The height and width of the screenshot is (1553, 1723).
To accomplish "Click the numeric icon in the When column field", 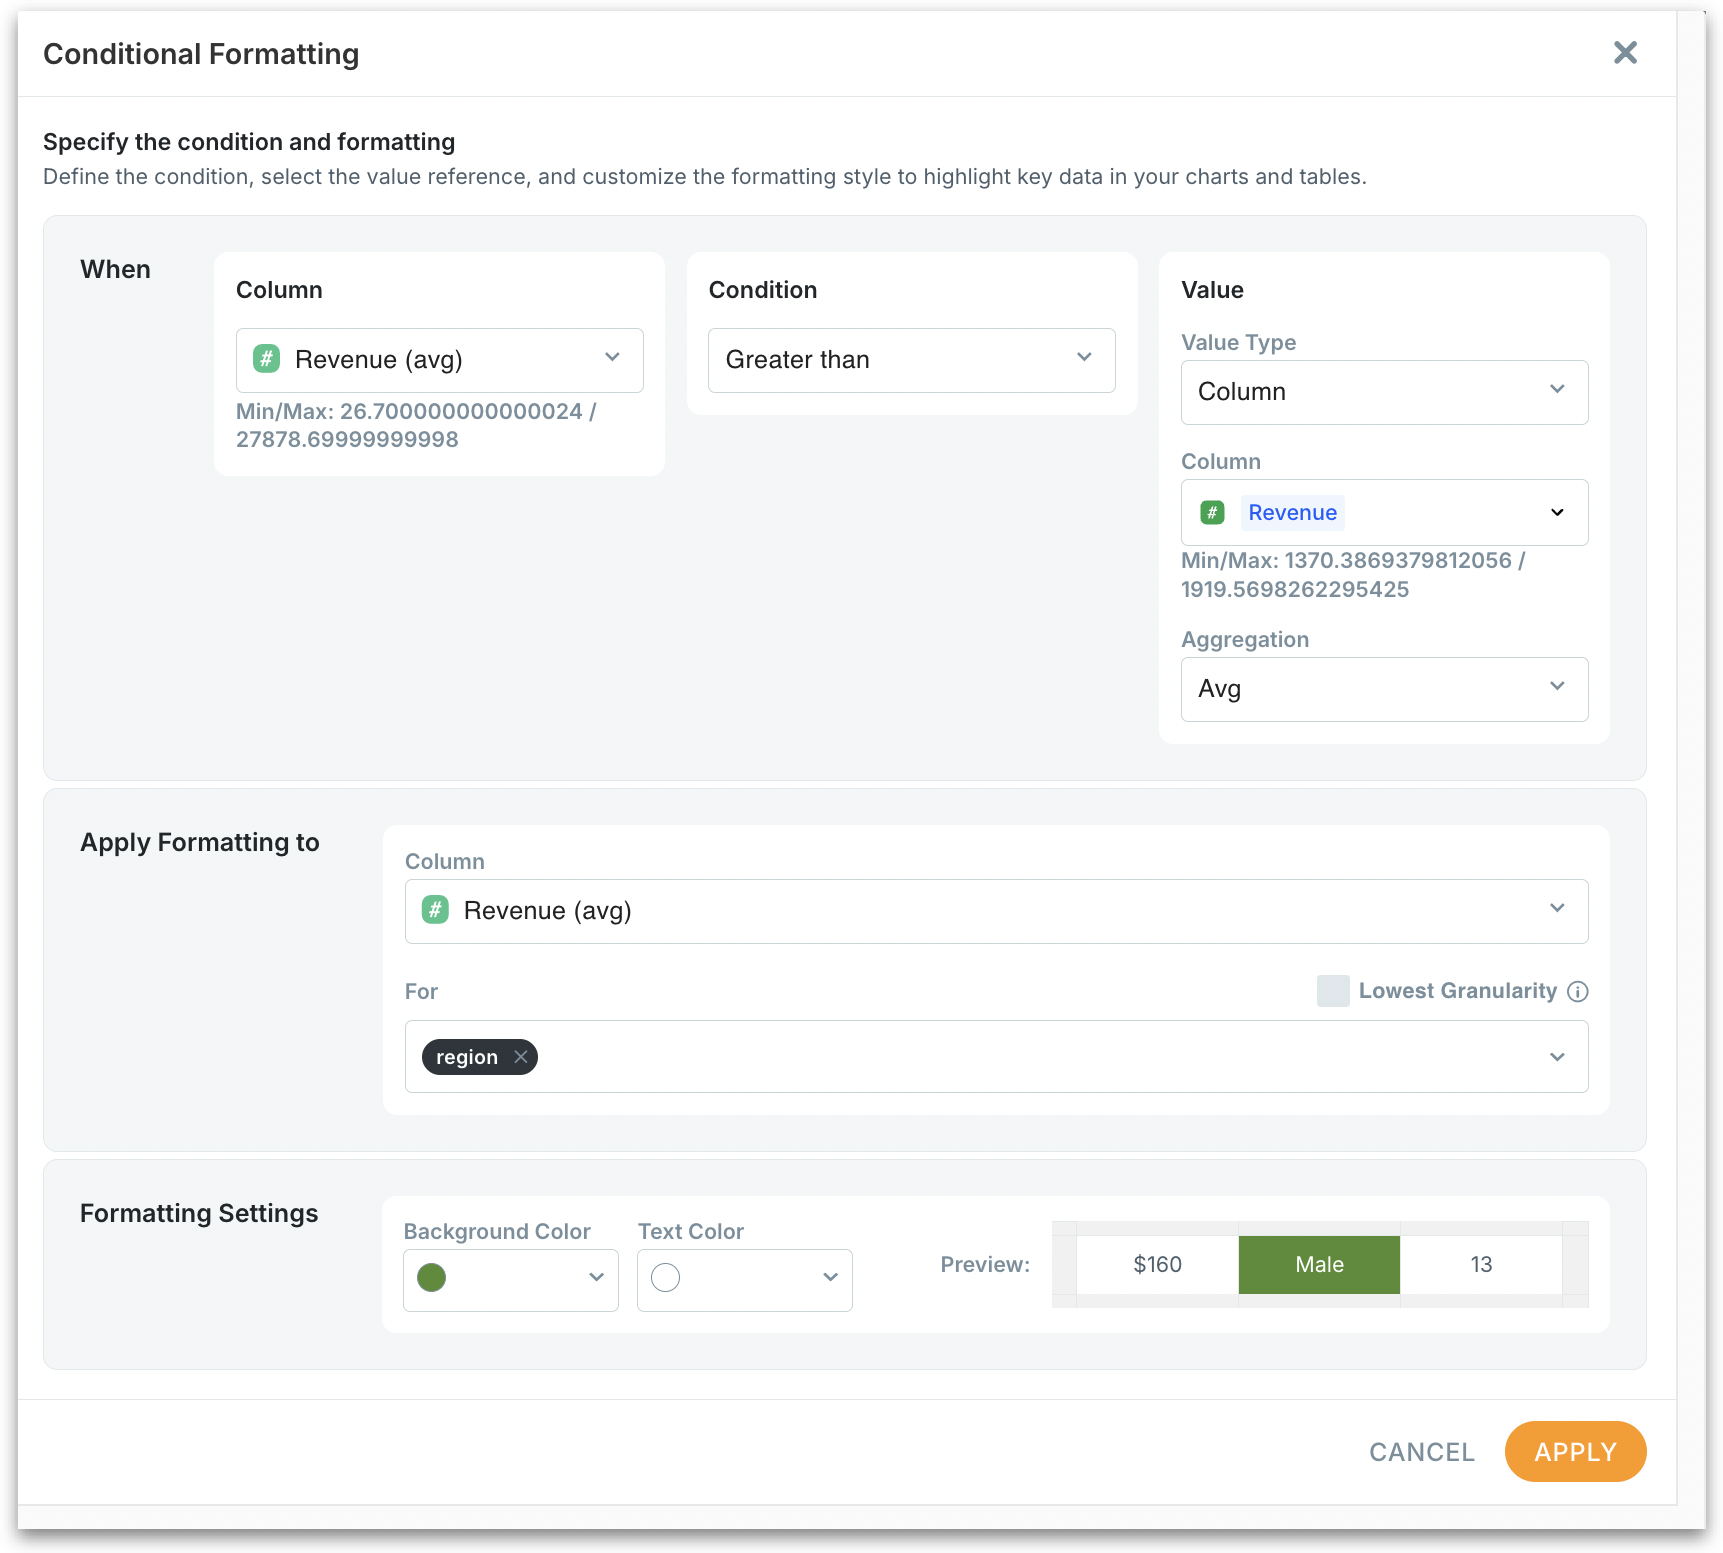I will click(x=266, y=359).
